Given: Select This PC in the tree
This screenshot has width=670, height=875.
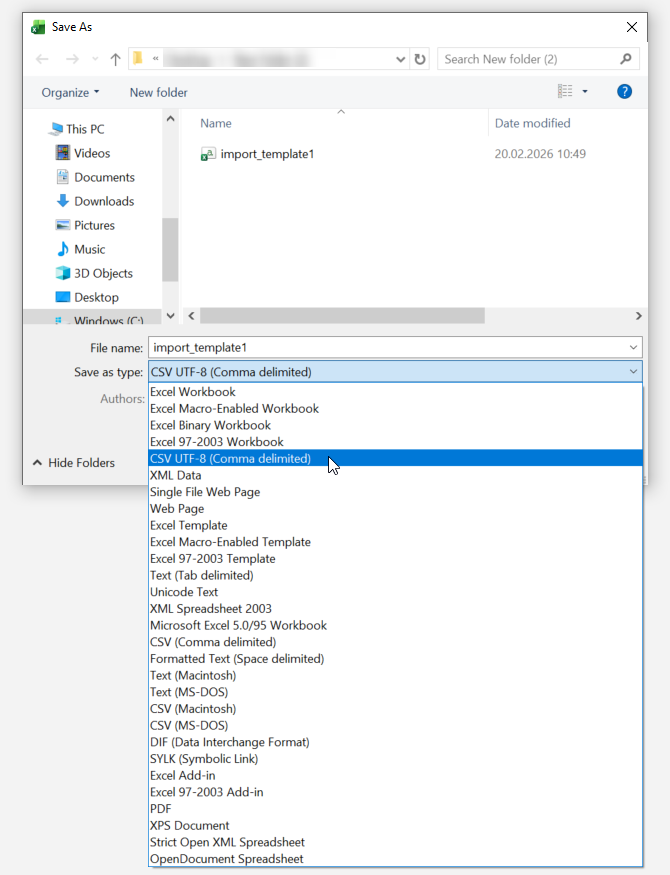Looking at the screenshot, I should pos(76,129).
